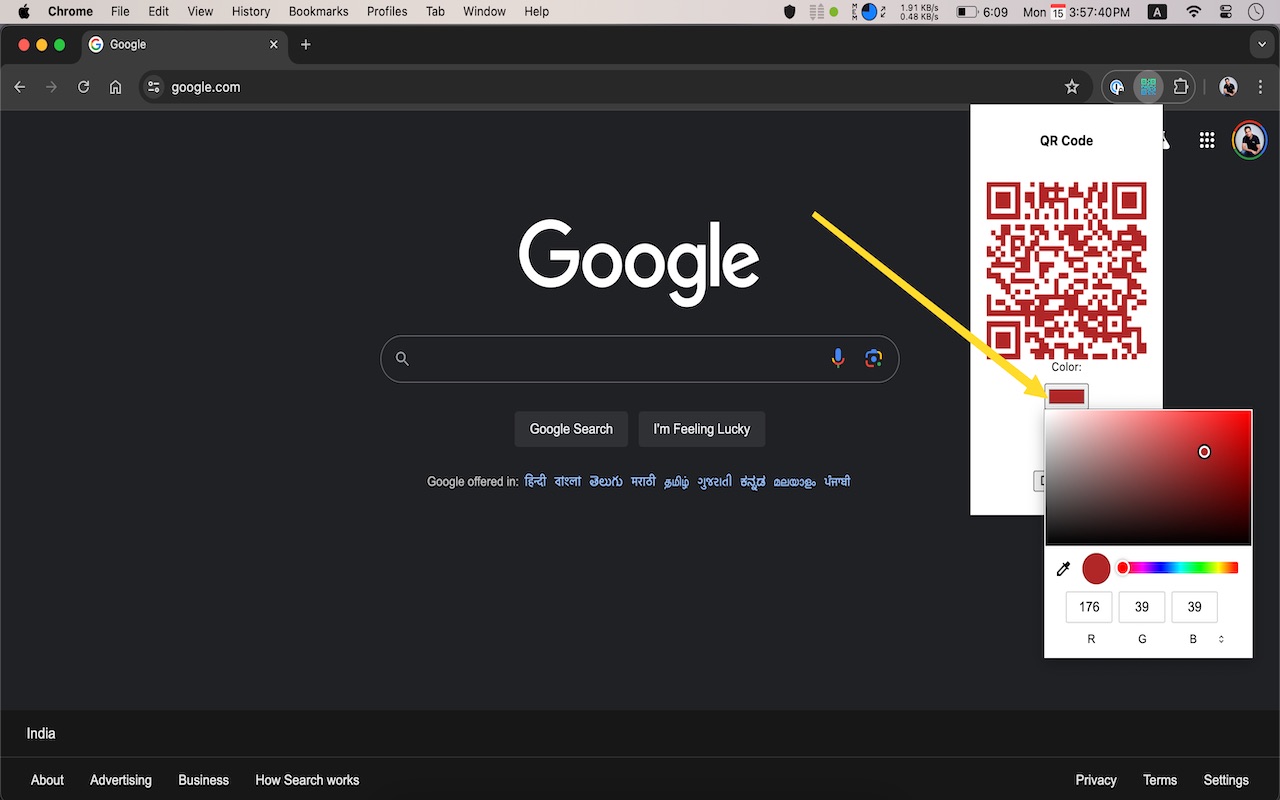Open the Tab menu
The width and height of the screenshot is (1280, 800).
coord(435,12)
